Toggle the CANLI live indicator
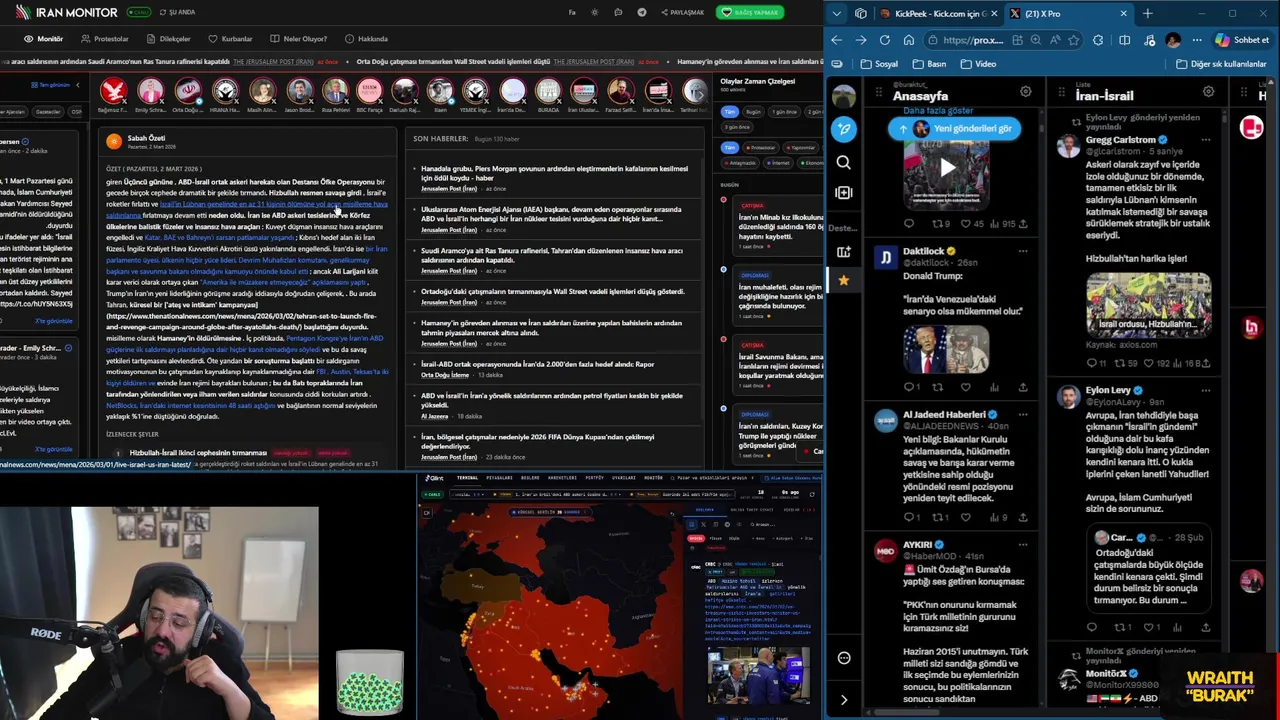Image resolution: width=1280 pixels, height=720 pixels. 139,12
